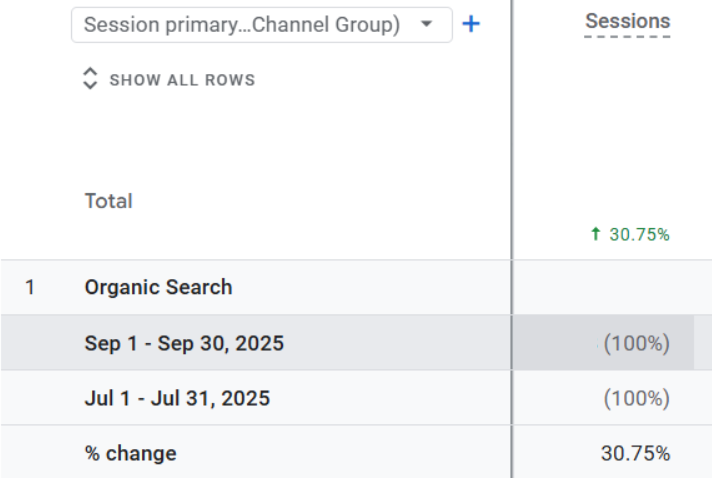The width and height of the screenshot is (712, 478).
Task: Click the (100%) value for September sessions
Action: [636, 344]
